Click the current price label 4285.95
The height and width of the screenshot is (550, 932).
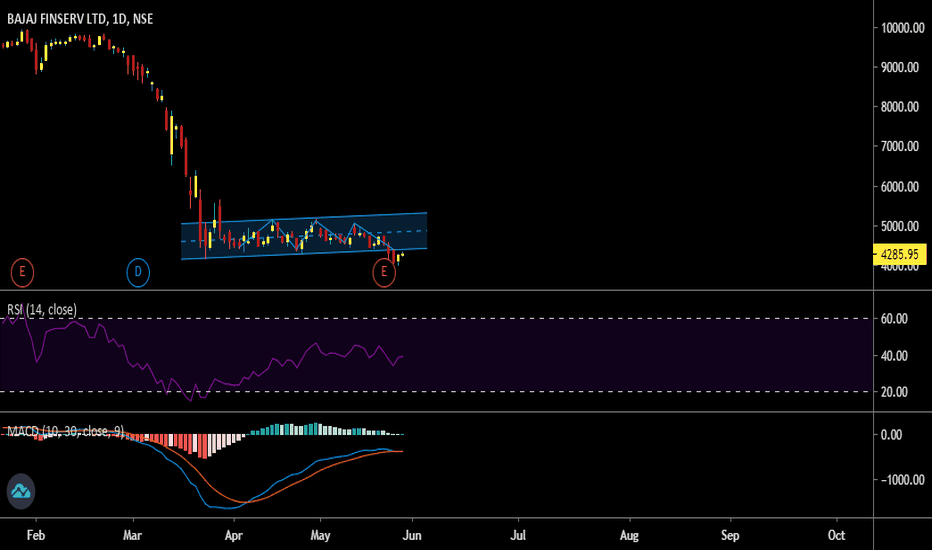(900, 254)
